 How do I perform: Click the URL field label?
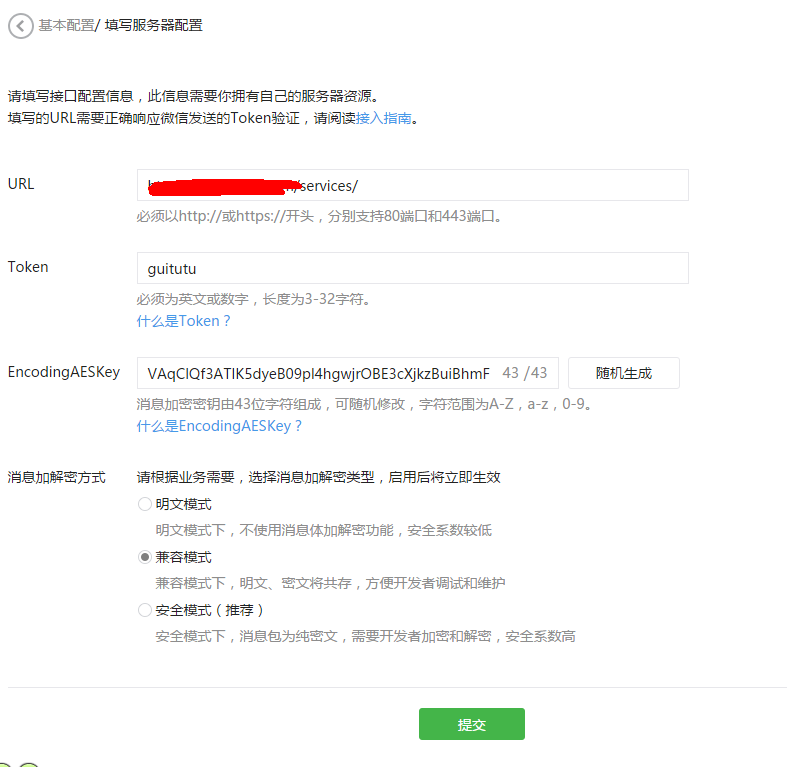point(21,184)
